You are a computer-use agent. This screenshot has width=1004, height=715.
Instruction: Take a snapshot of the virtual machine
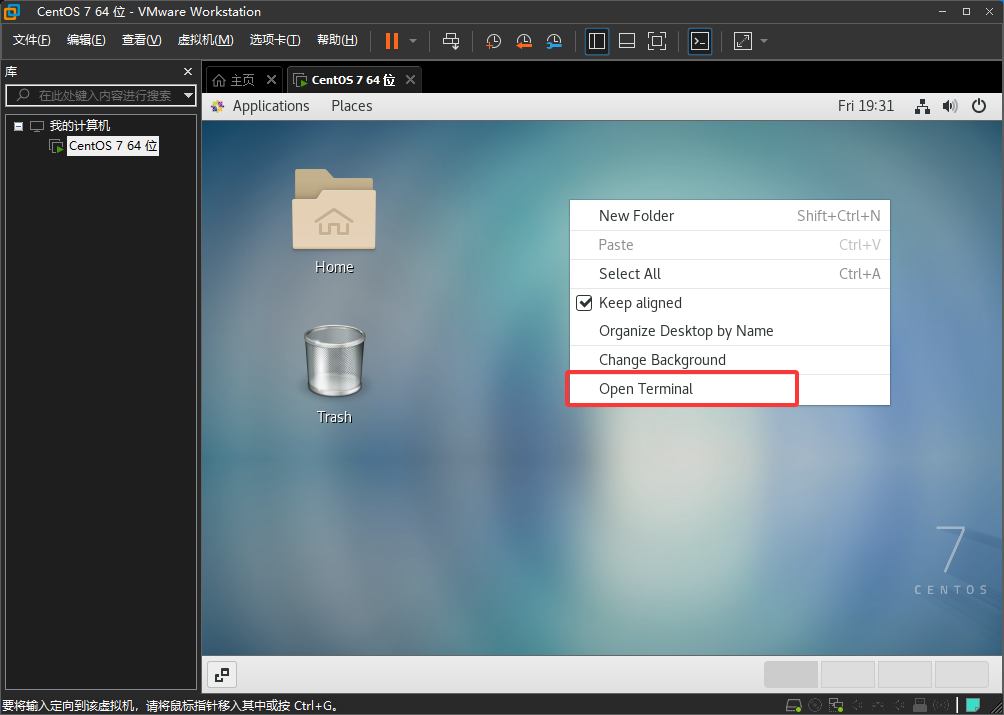(493, 41)
